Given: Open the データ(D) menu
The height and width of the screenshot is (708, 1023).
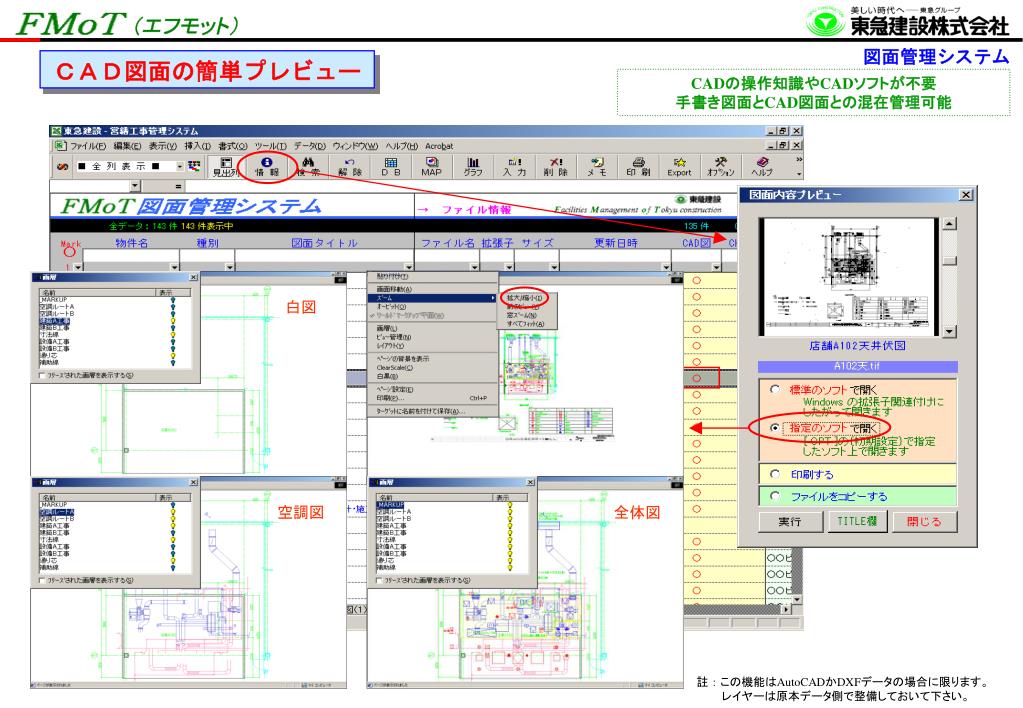Looking at the screenshot, I should [310, 146].
